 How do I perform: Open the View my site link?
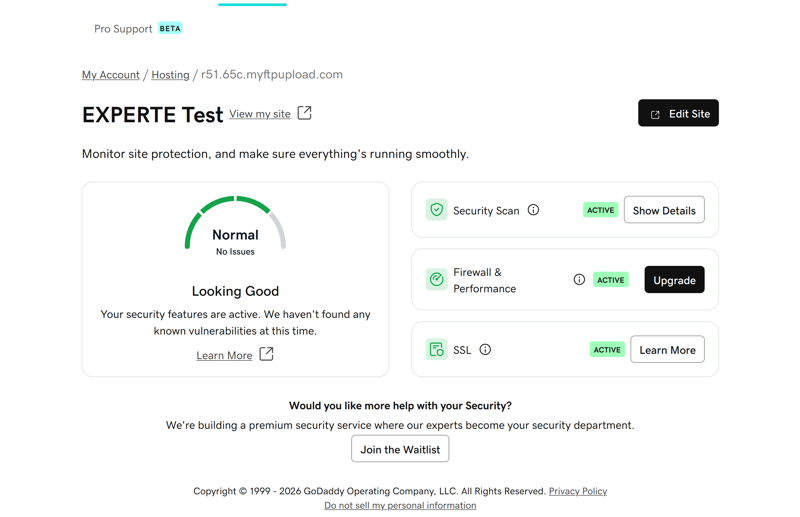[260, 114]
